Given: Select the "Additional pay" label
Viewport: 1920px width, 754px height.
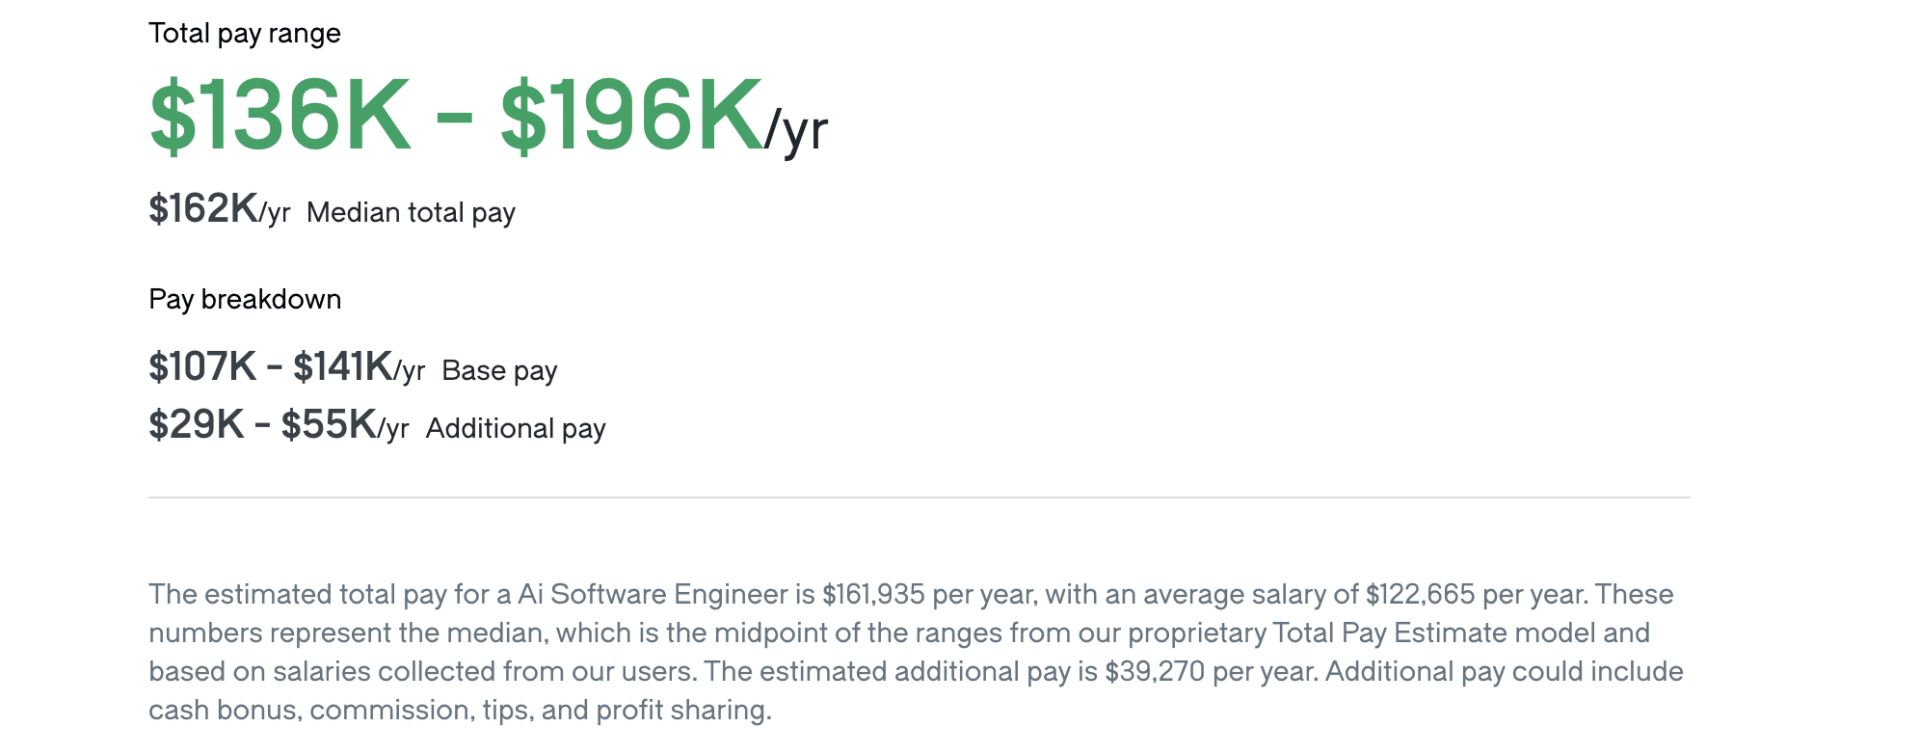Looking at the screenshot, I should pyautogui.click(x=515, y=428).
